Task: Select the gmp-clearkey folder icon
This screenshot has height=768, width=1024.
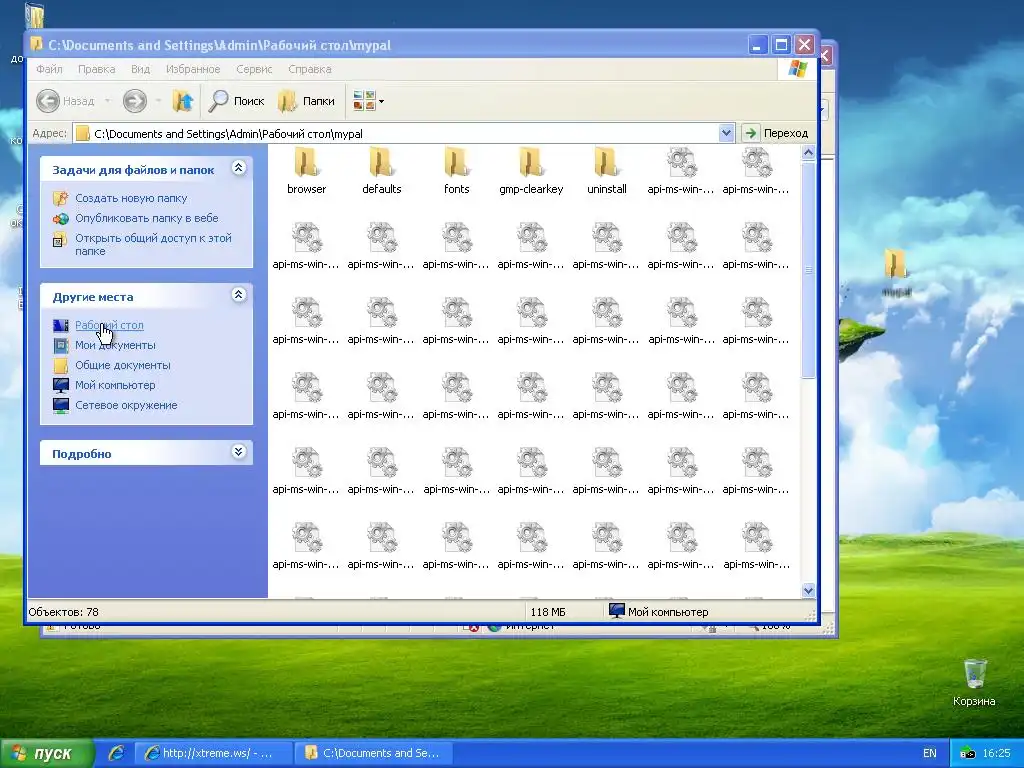Action: [532, 163]
